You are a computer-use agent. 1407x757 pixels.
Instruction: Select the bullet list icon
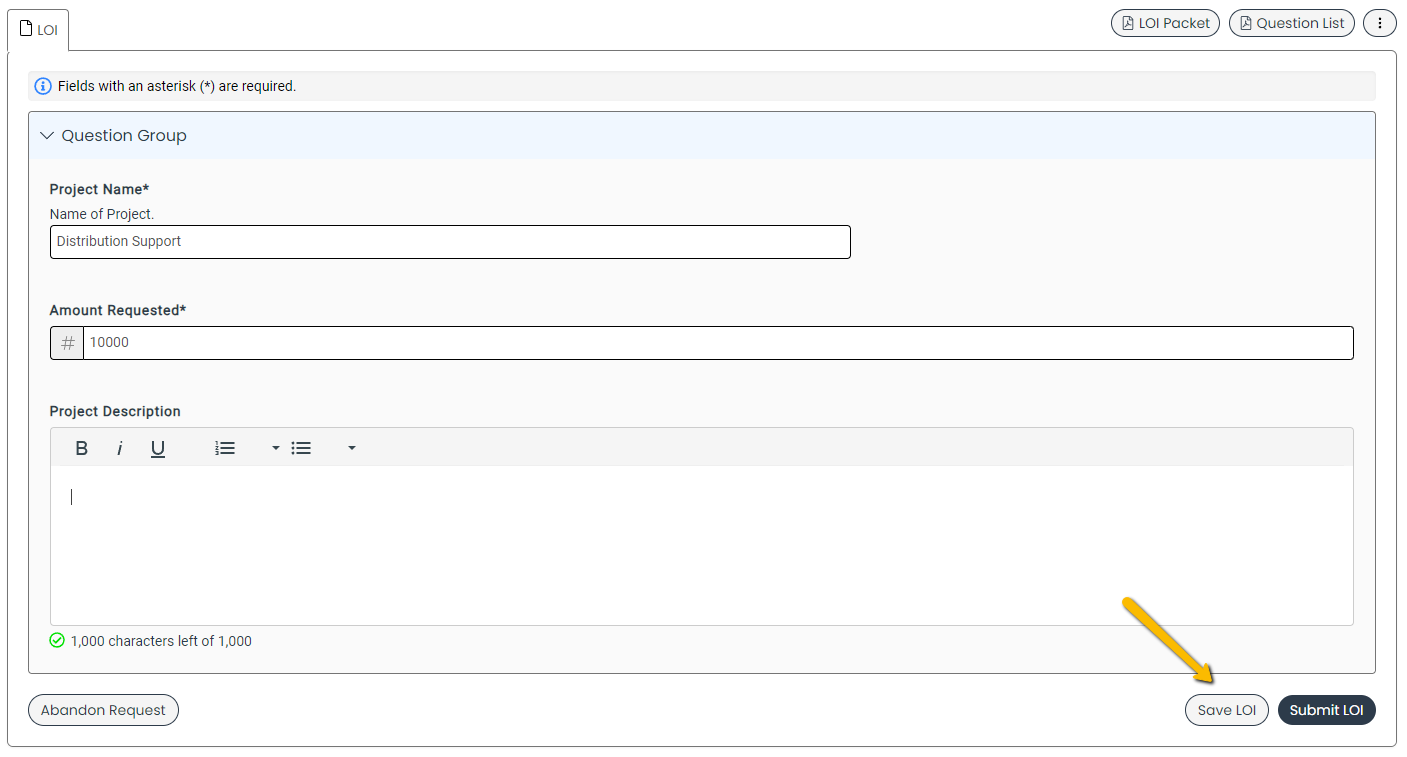click(x=301, y=448)
